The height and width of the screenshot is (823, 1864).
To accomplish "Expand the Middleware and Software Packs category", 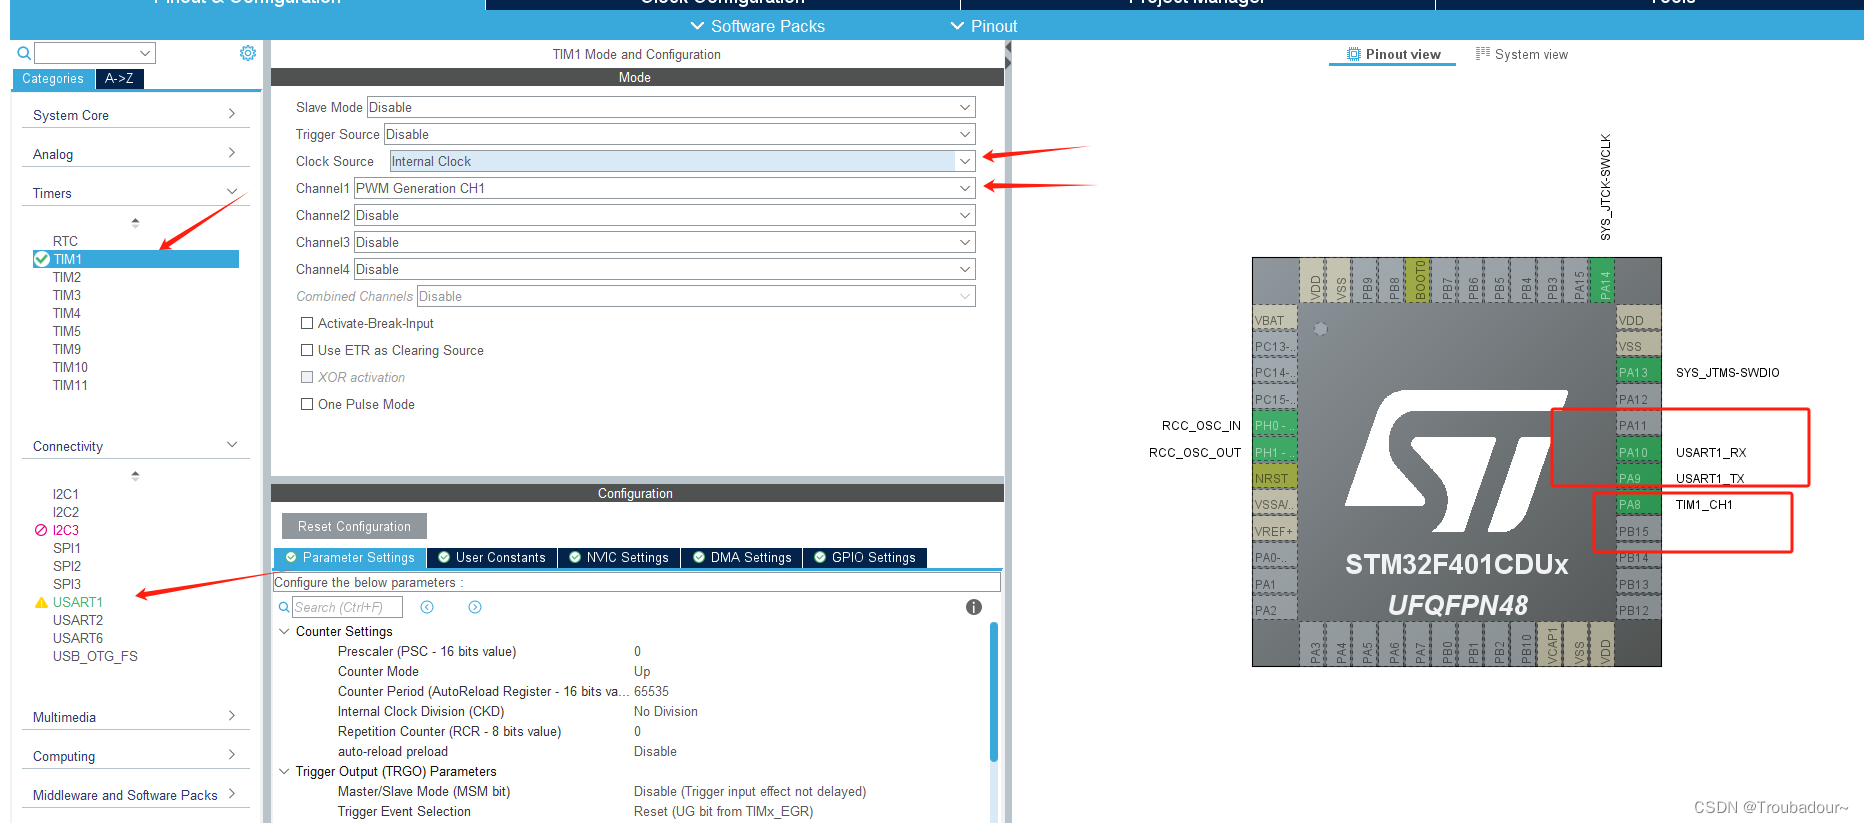I will (135, 795).
